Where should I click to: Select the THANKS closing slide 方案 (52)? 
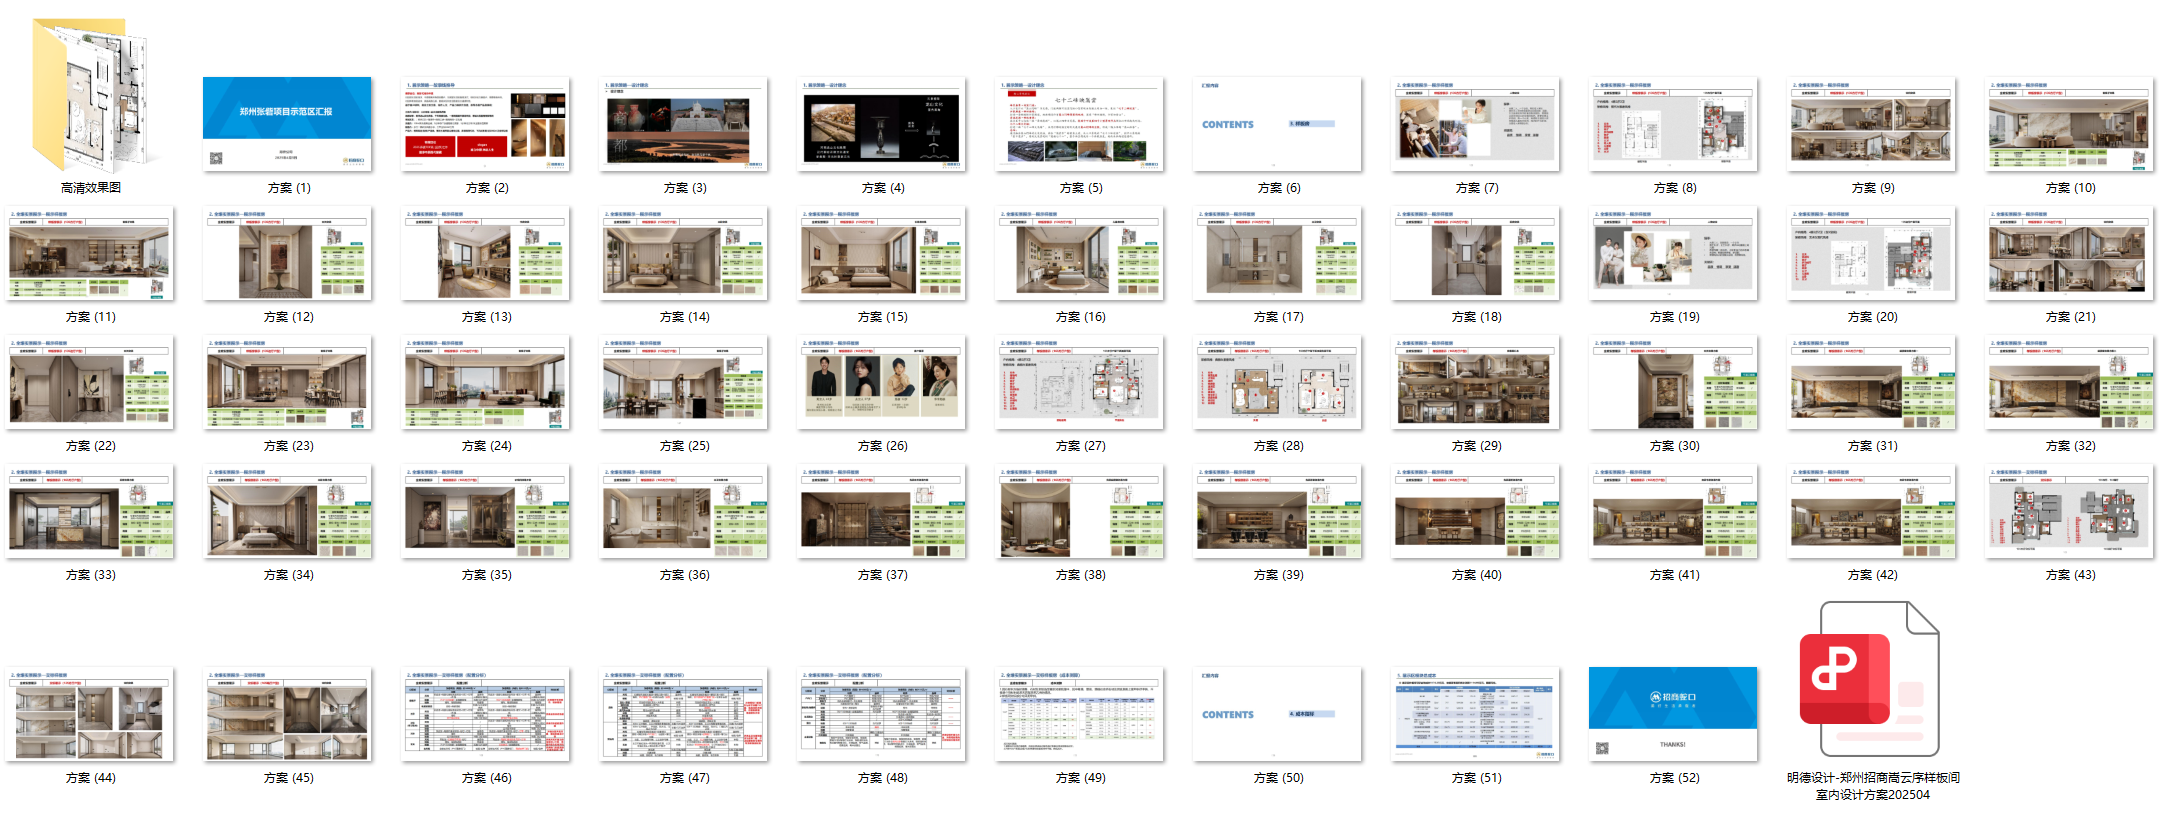pos(1673,713)
